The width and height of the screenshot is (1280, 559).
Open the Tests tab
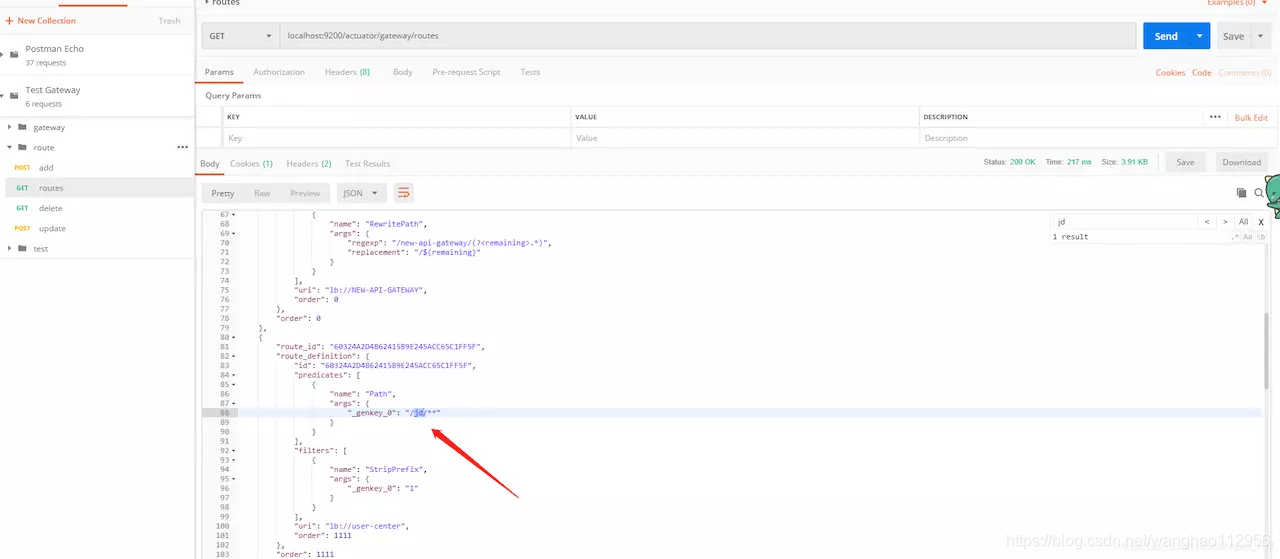coord(530,72)
